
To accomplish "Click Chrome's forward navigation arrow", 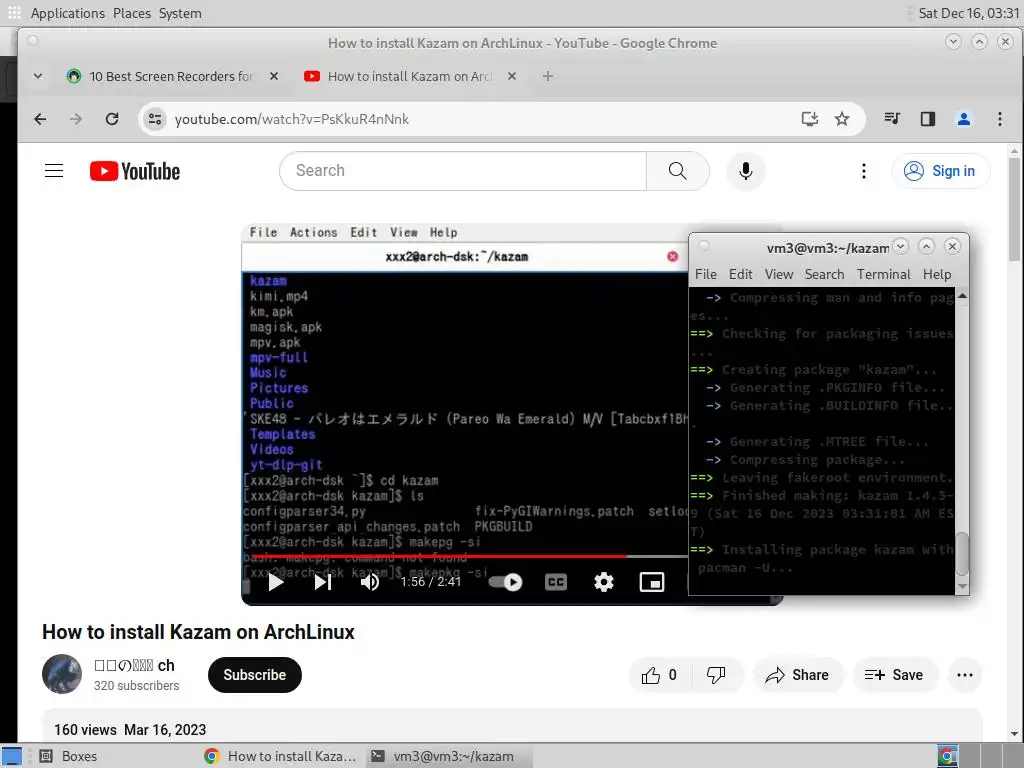I will pos(76,119).
